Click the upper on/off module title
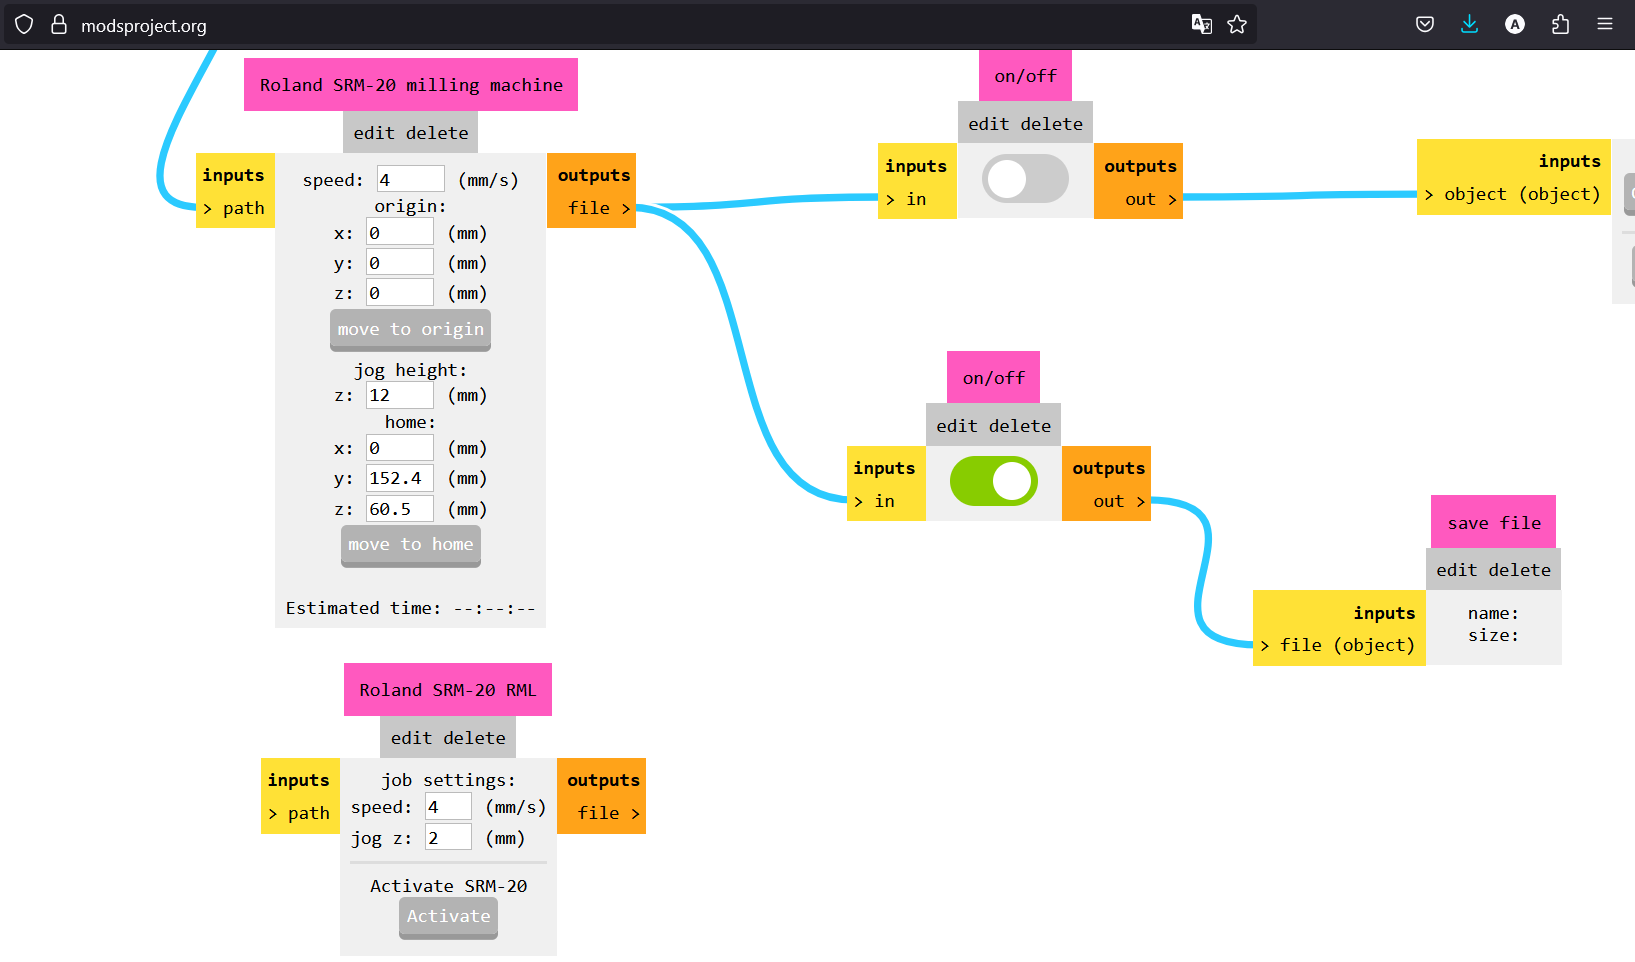 [x=1025, y=76]
